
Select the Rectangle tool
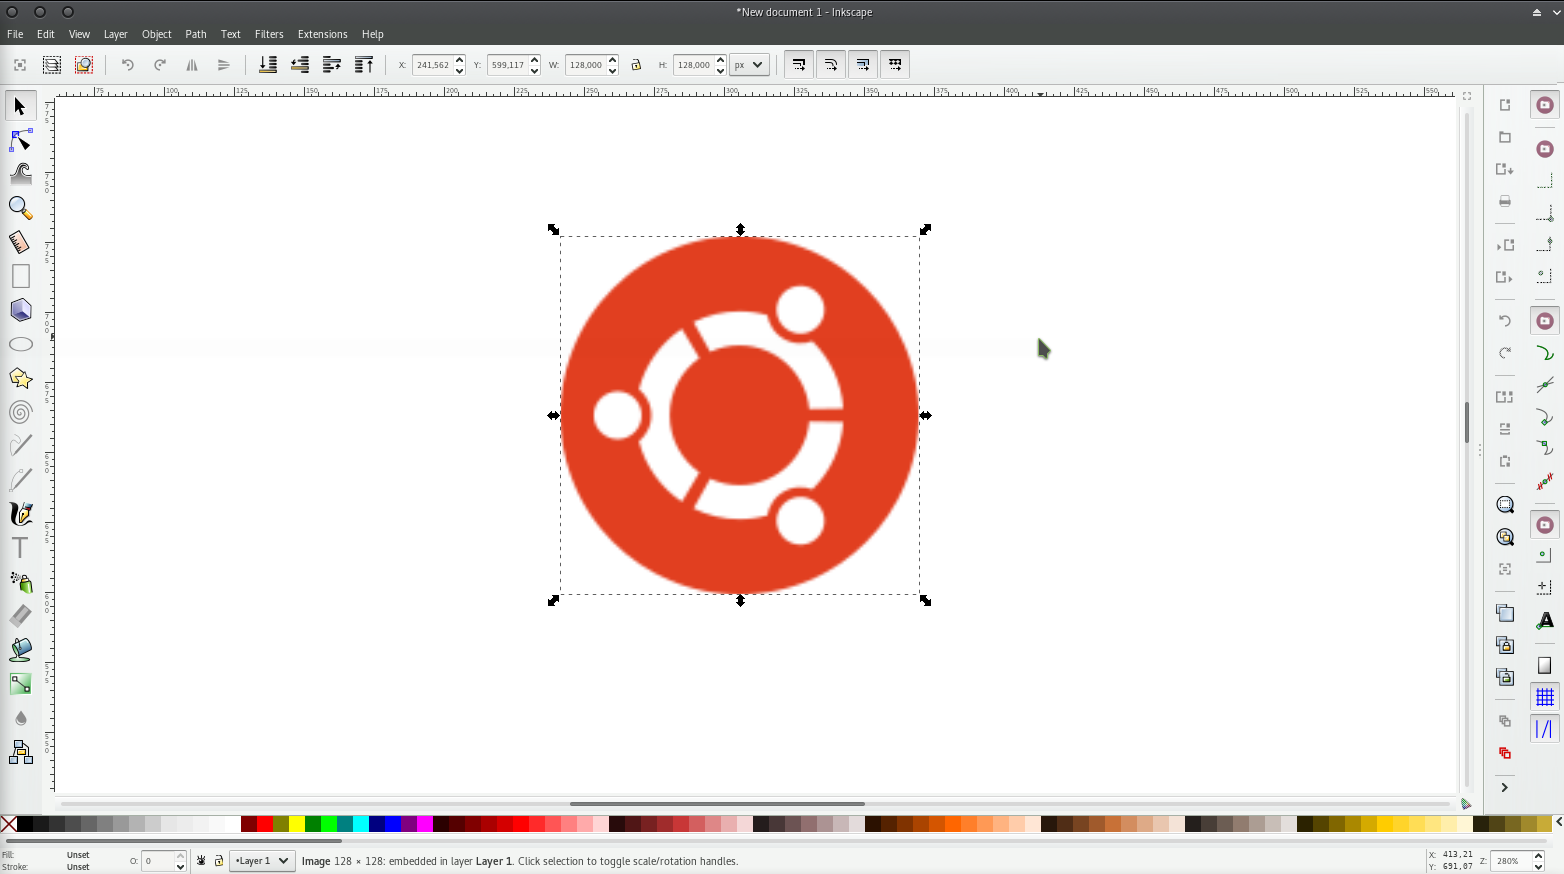(x=20, y=276)
